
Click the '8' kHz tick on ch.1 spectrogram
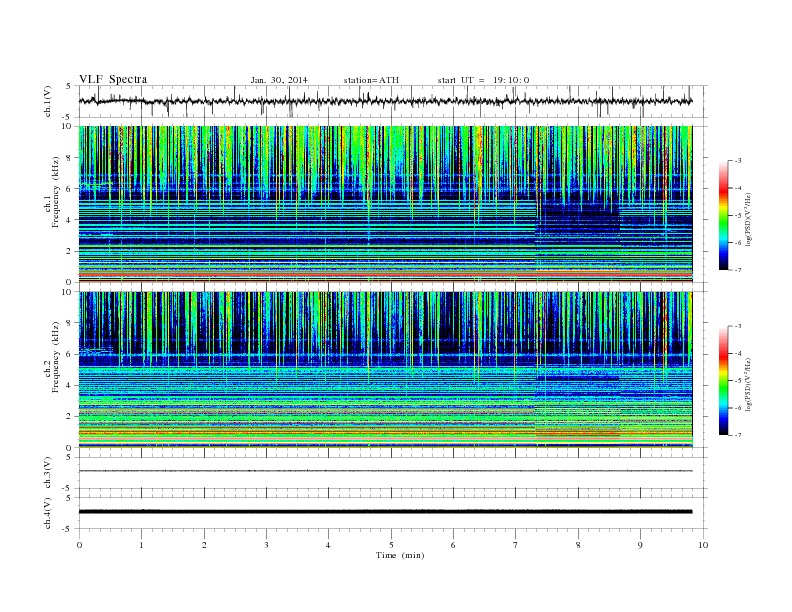coord(69,158)
